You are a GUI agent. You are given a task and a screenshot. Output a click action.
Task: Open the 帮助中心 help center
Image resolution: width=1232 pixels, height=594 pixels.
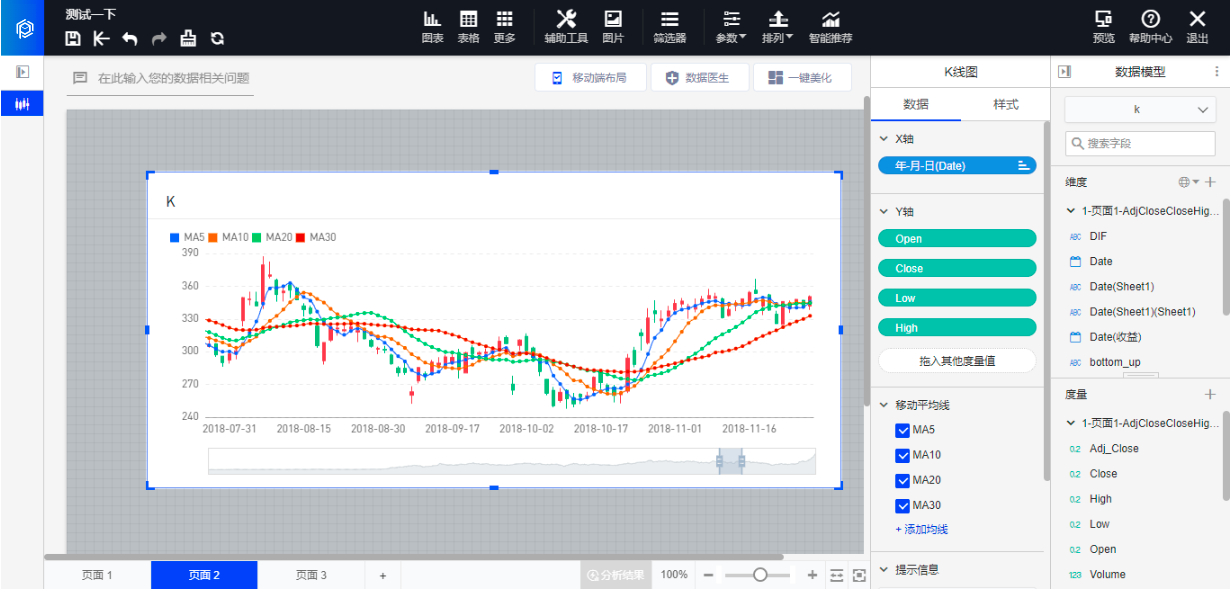pyautogui.click(x=1151, y=27)
